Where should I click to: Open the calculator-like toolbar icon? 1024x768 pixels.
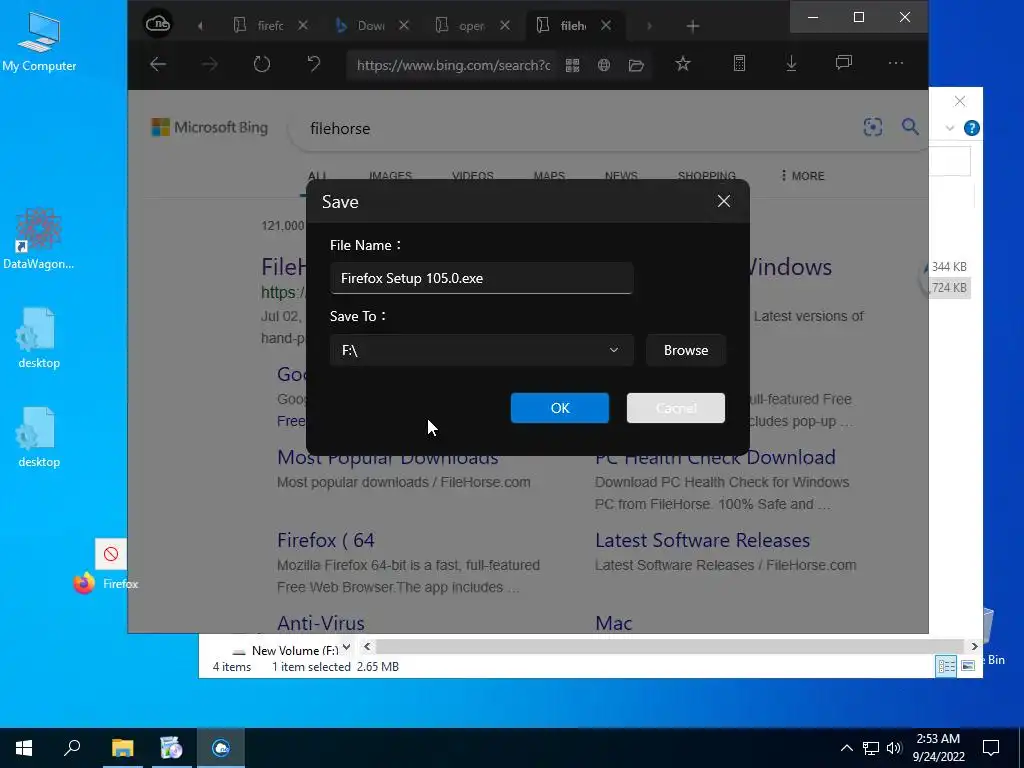click(x=739, y=63)
